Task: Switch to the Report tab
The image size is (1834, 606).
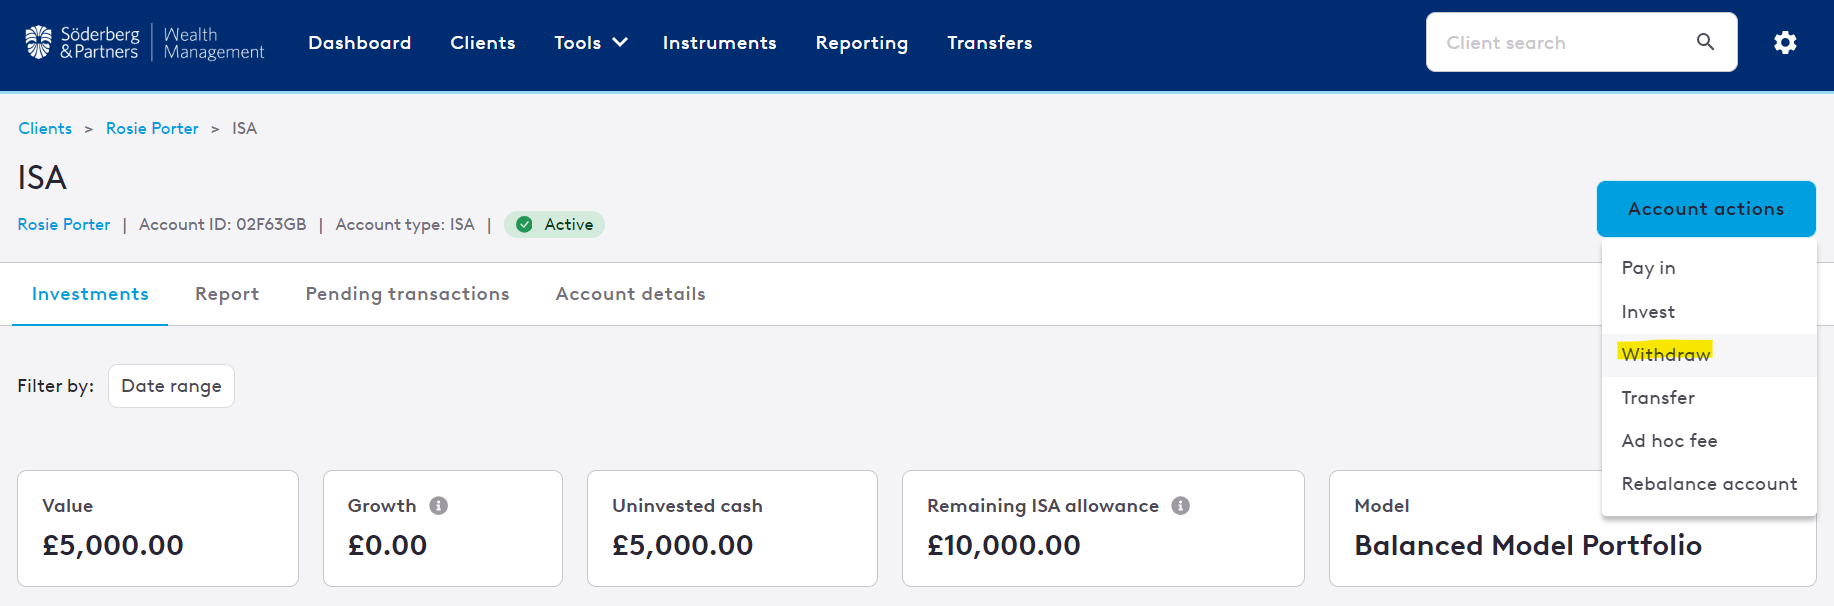Action: point(227,294)
